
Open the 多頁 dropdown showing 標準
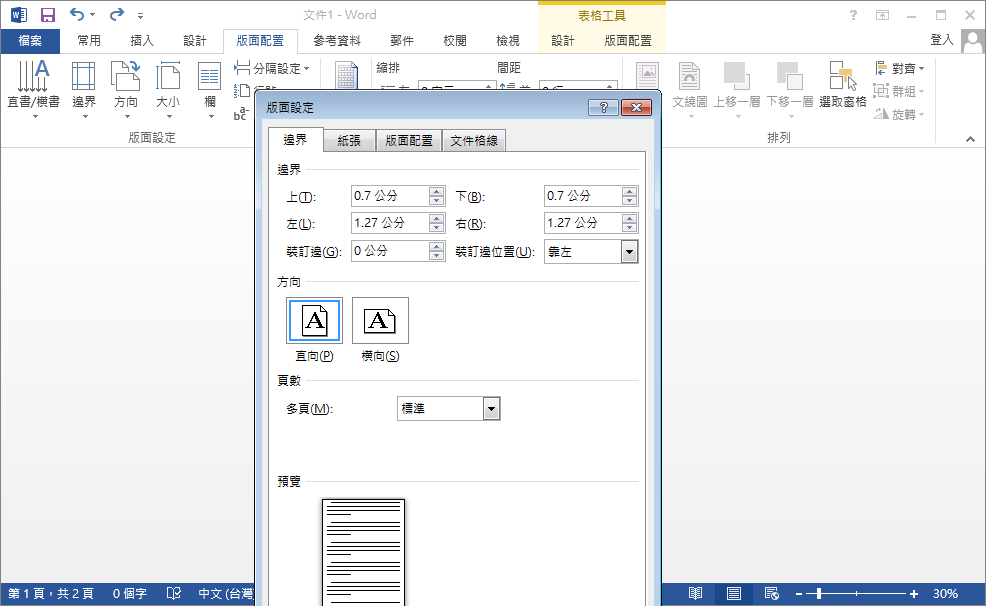[x=491, y=408]
